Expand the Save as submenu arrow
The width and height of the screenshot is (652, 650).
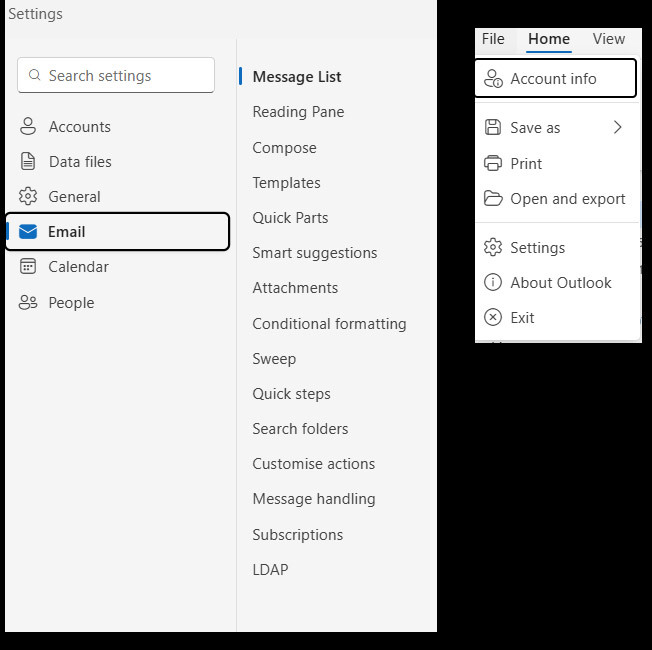click(617, 127)
